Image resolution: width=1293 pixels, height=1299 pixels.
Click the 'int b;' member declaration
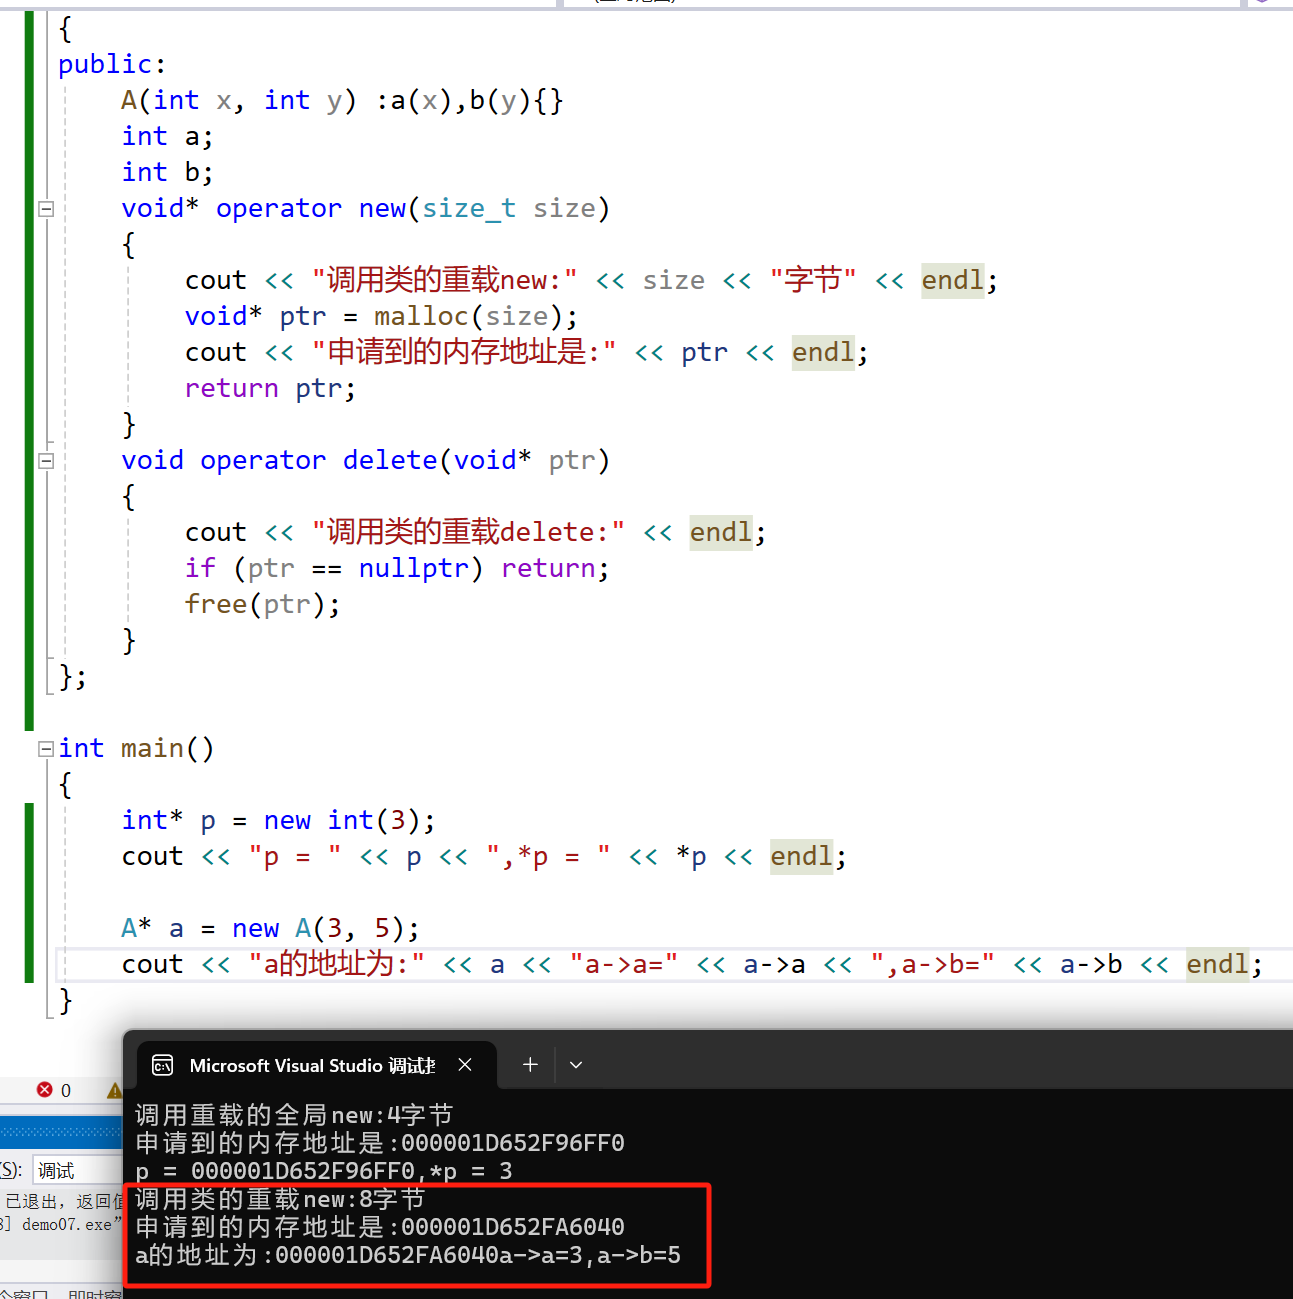click(x=167, y=172)
